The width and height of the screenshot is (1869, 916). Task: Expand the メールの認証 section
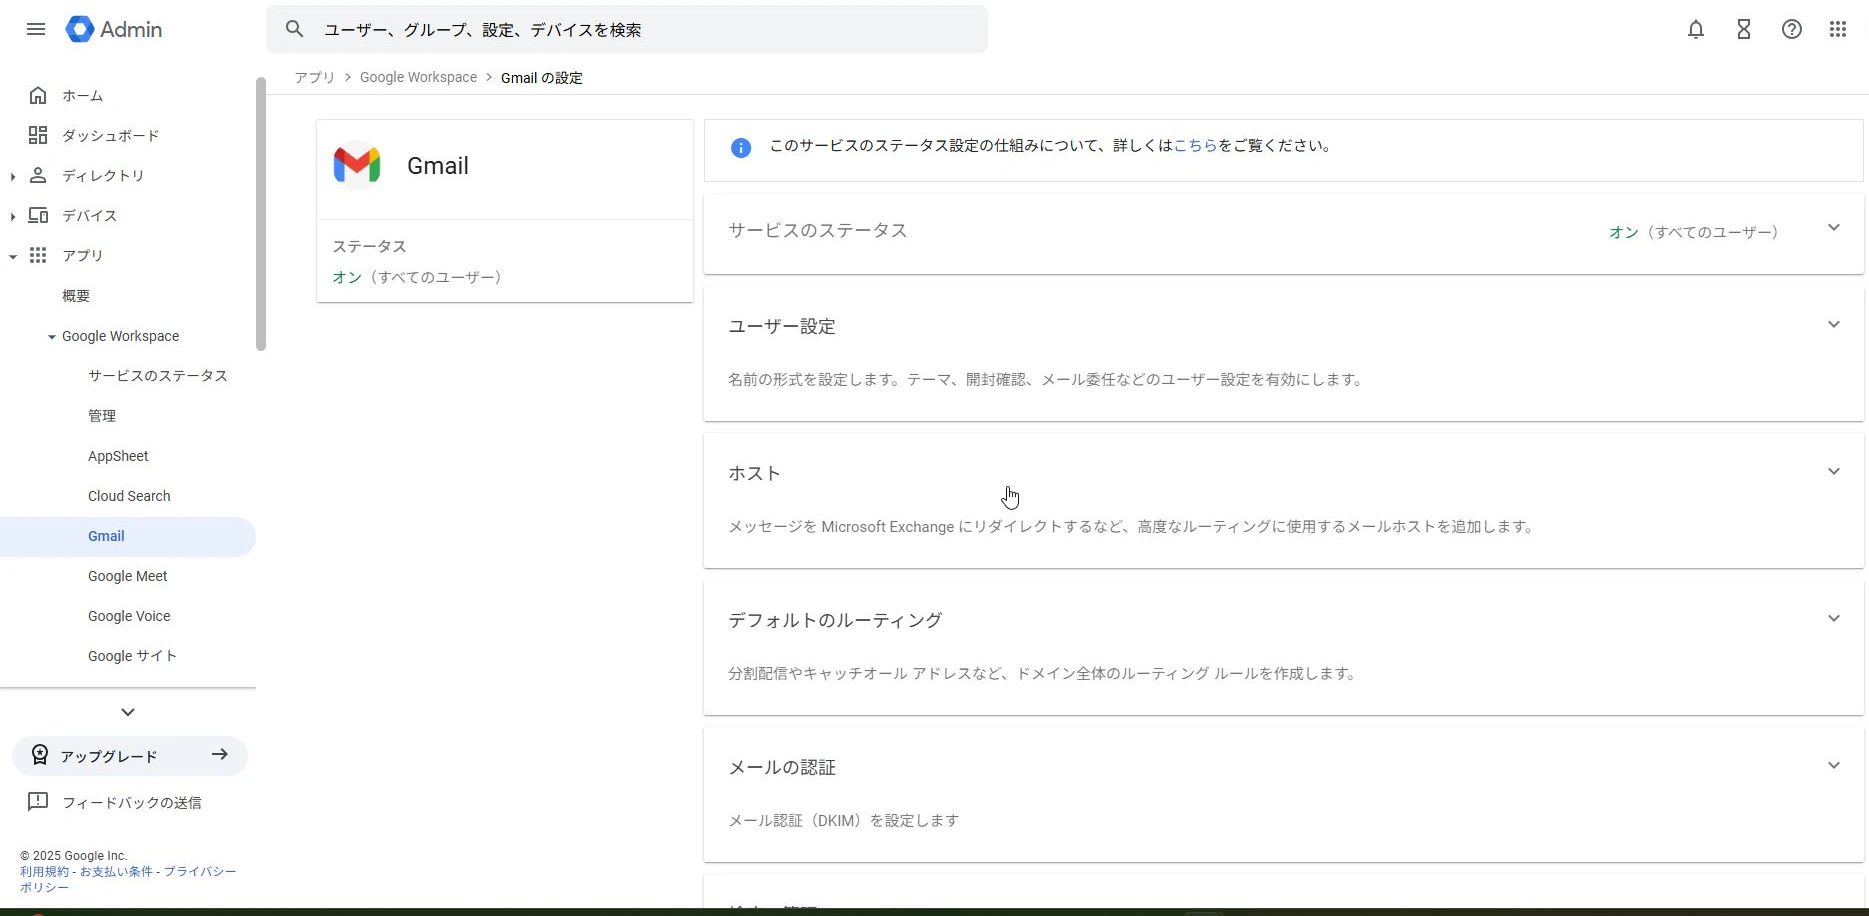tap(1834, 765)
